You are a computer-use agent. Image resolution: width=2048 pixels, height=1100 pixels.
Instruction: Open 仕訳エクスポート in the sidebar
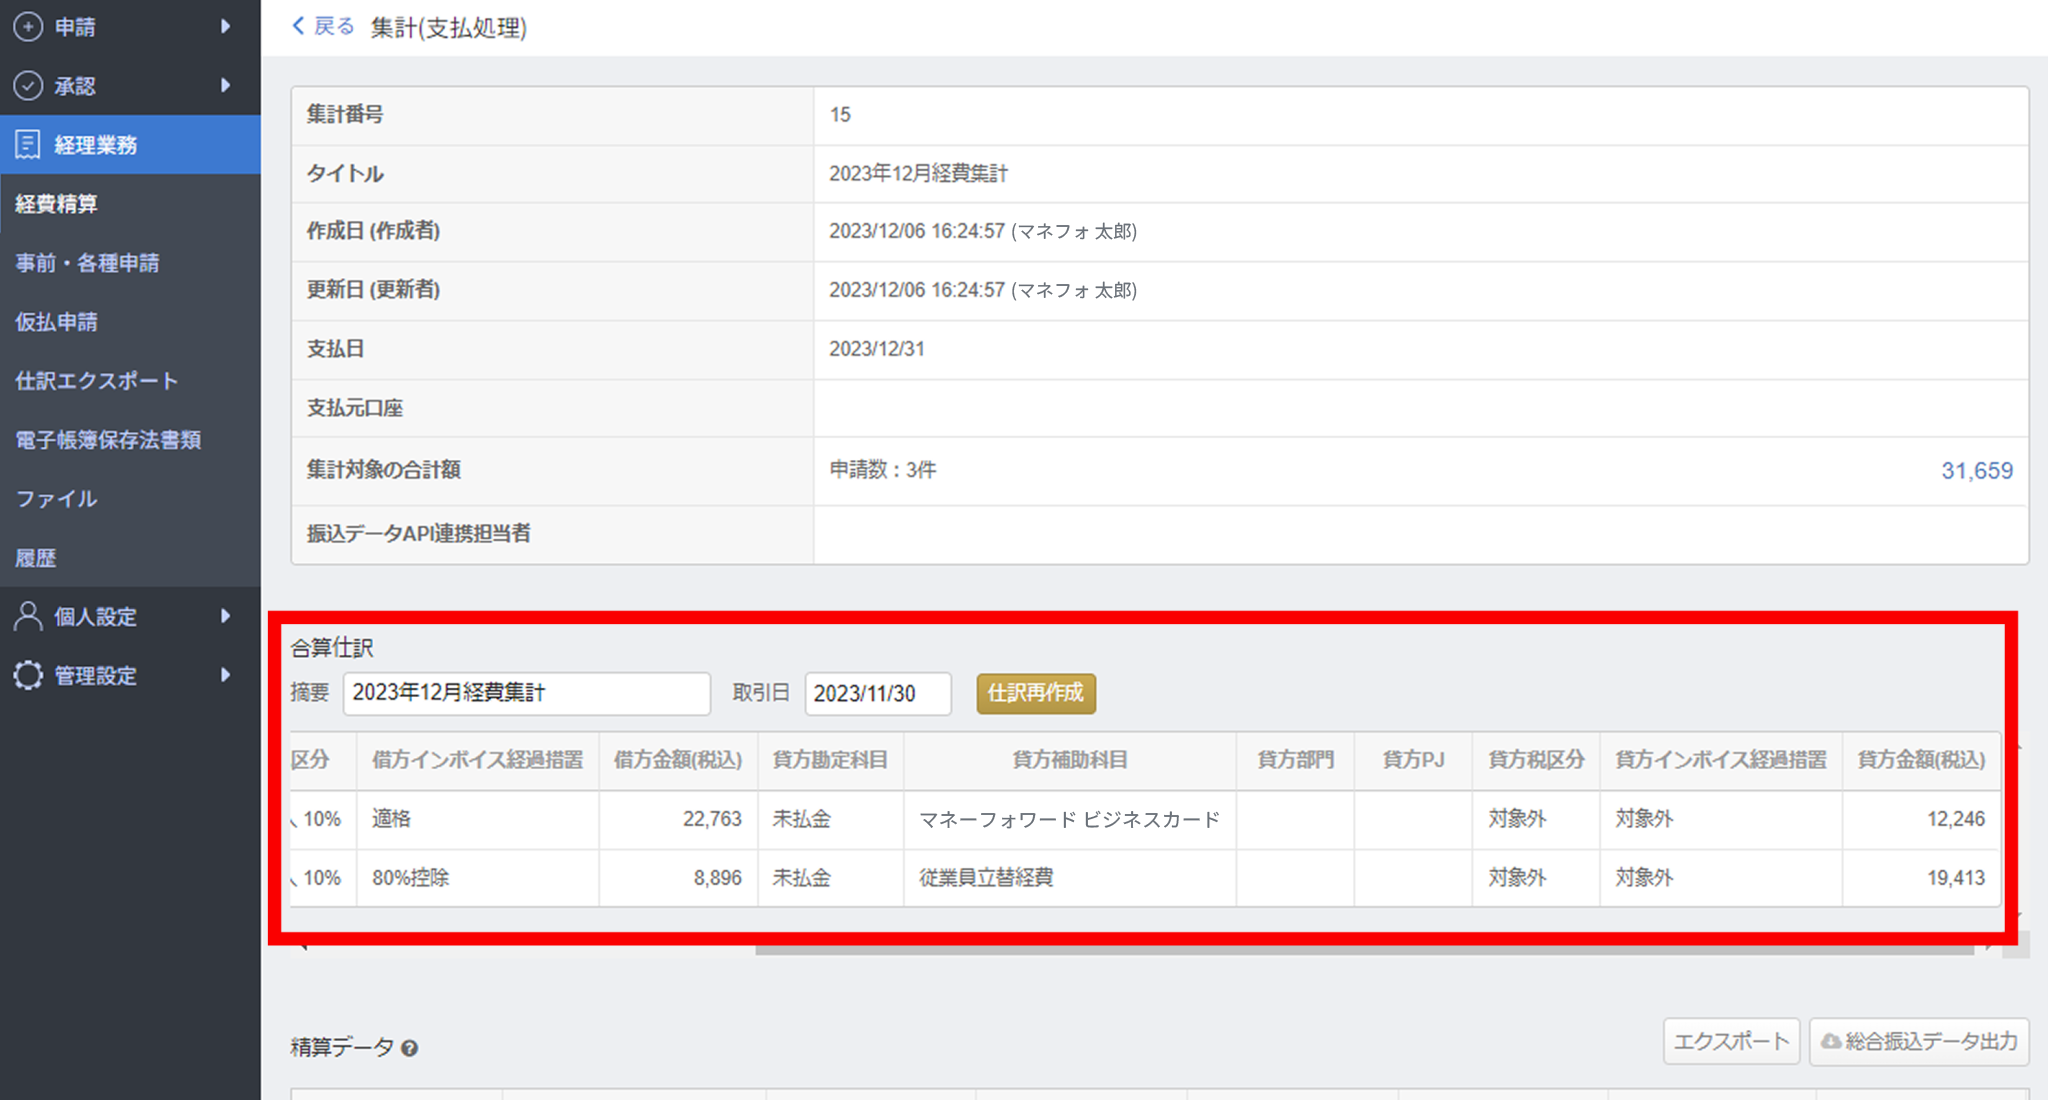coord(97,381)
